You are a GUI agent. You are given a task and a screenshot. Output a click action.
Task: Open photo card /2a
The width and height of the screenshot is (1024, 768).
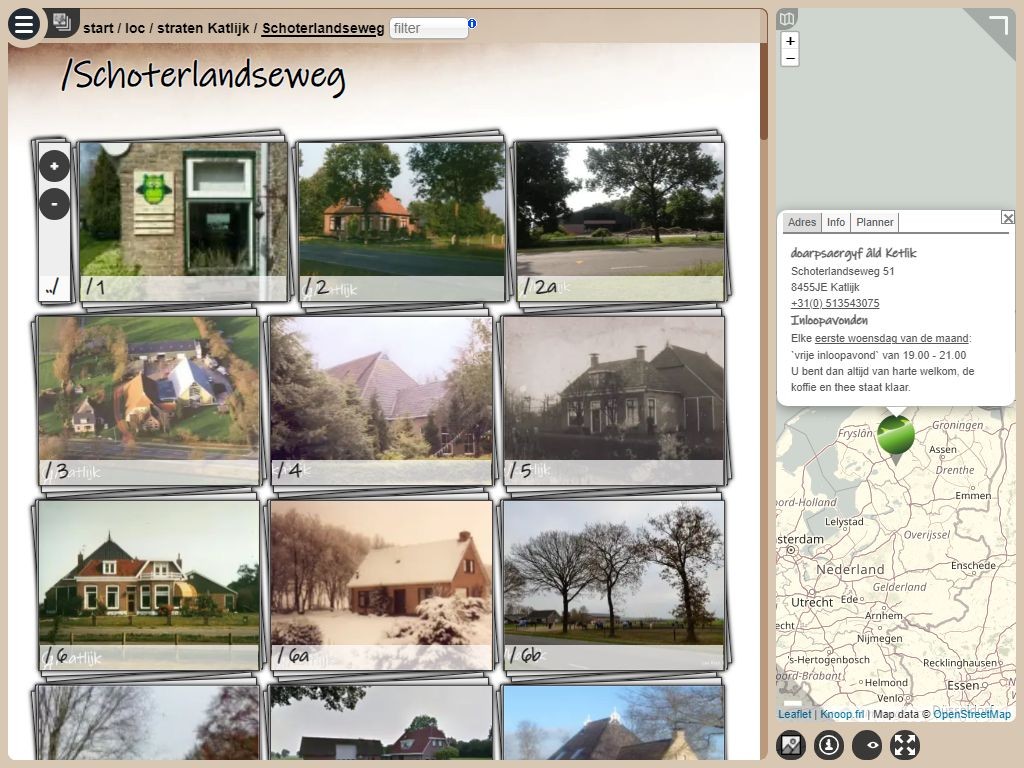tap(620, 221)
